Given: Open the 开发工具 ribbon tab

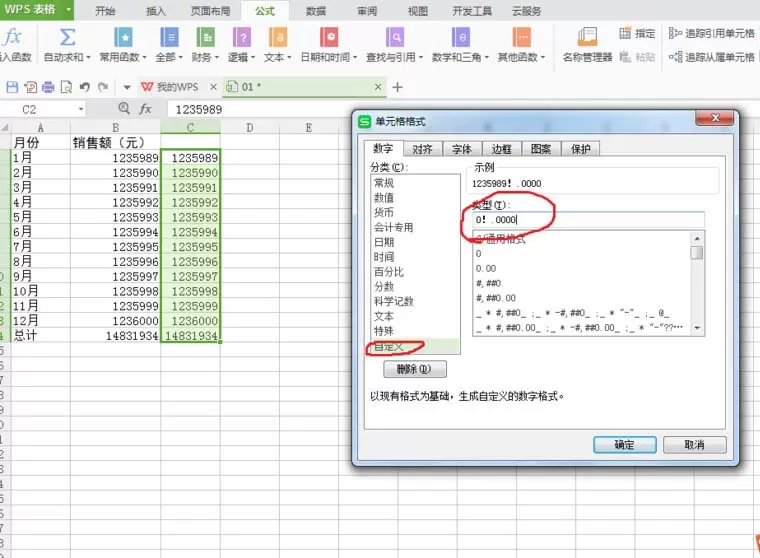Looking at the screenshot, I should pyautogui.click(x=472, y=11).
